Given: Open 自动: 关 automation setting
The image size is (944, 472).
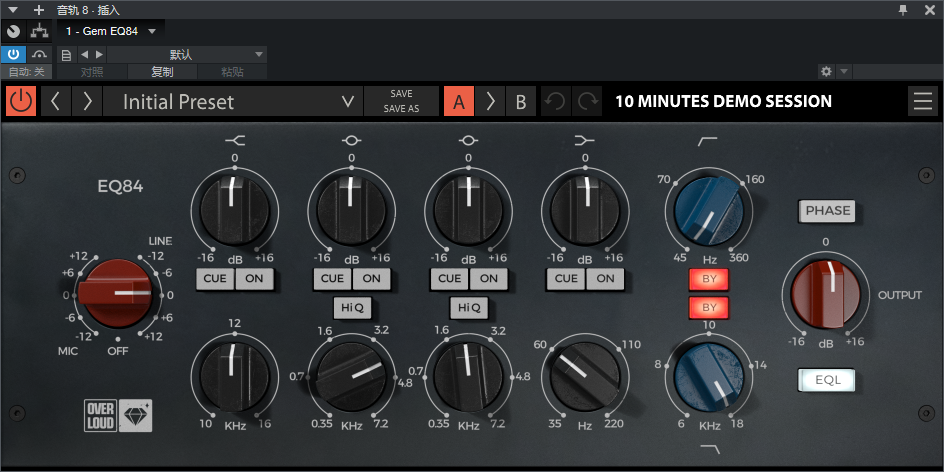Looking at the screenshot, I should (x=26, y=72).
